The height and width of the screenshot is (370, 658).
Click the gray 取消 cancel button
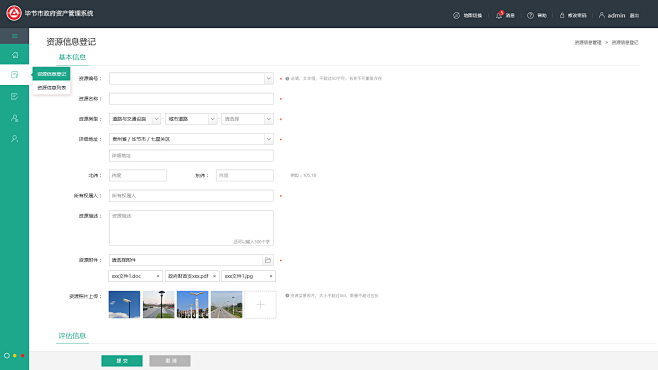click(x=170, y=361)
